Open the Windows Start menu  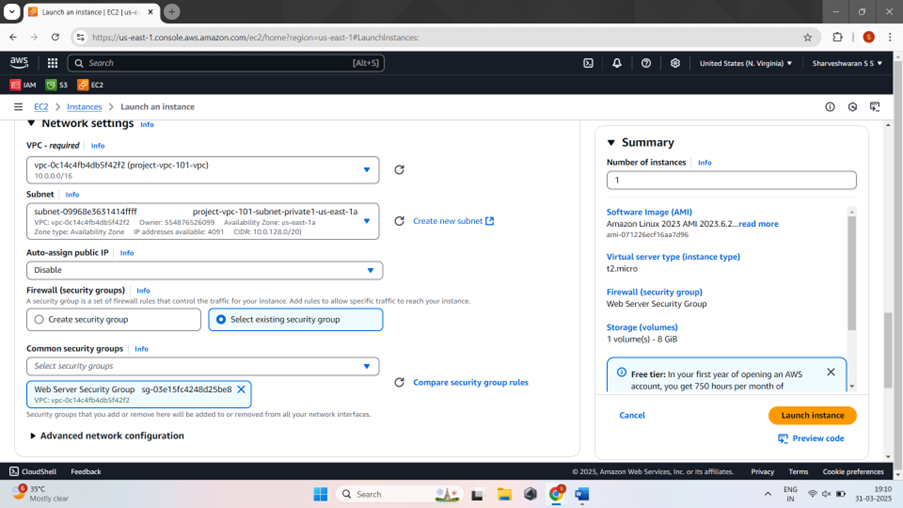(320, 494)
